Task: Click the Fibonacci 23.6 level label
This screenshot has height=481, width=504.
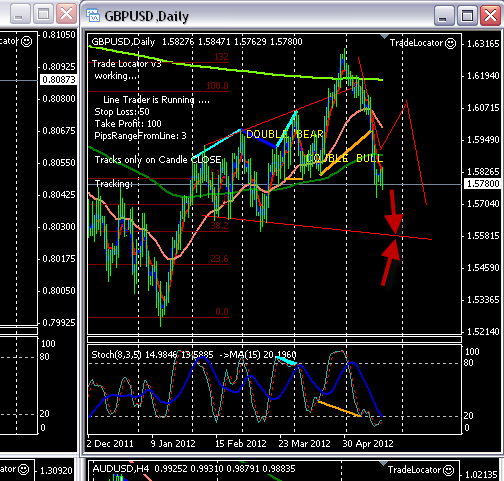Action: [x=219, y=259]
